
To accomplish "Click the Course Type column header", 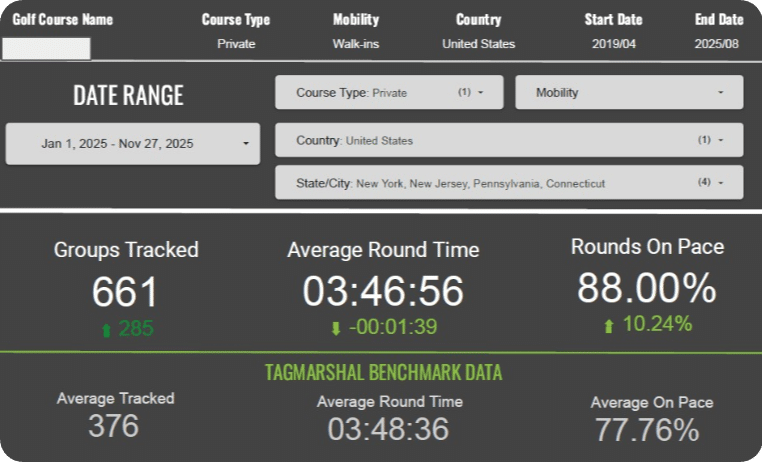I will (x=236, y=19).
